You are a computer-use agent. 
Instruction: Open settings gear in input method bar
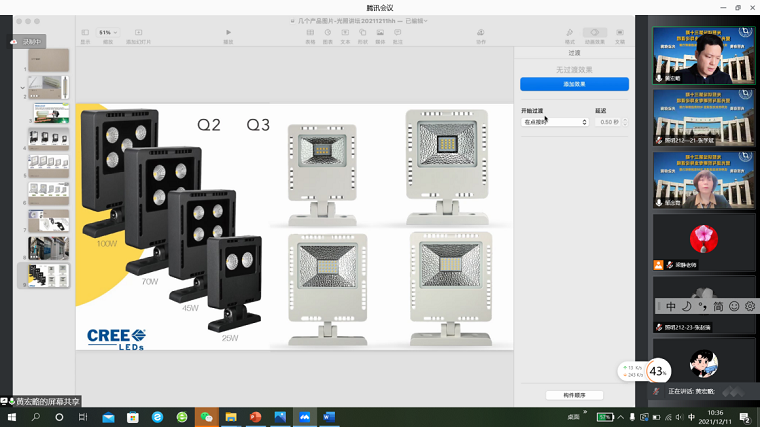point(749,306)
